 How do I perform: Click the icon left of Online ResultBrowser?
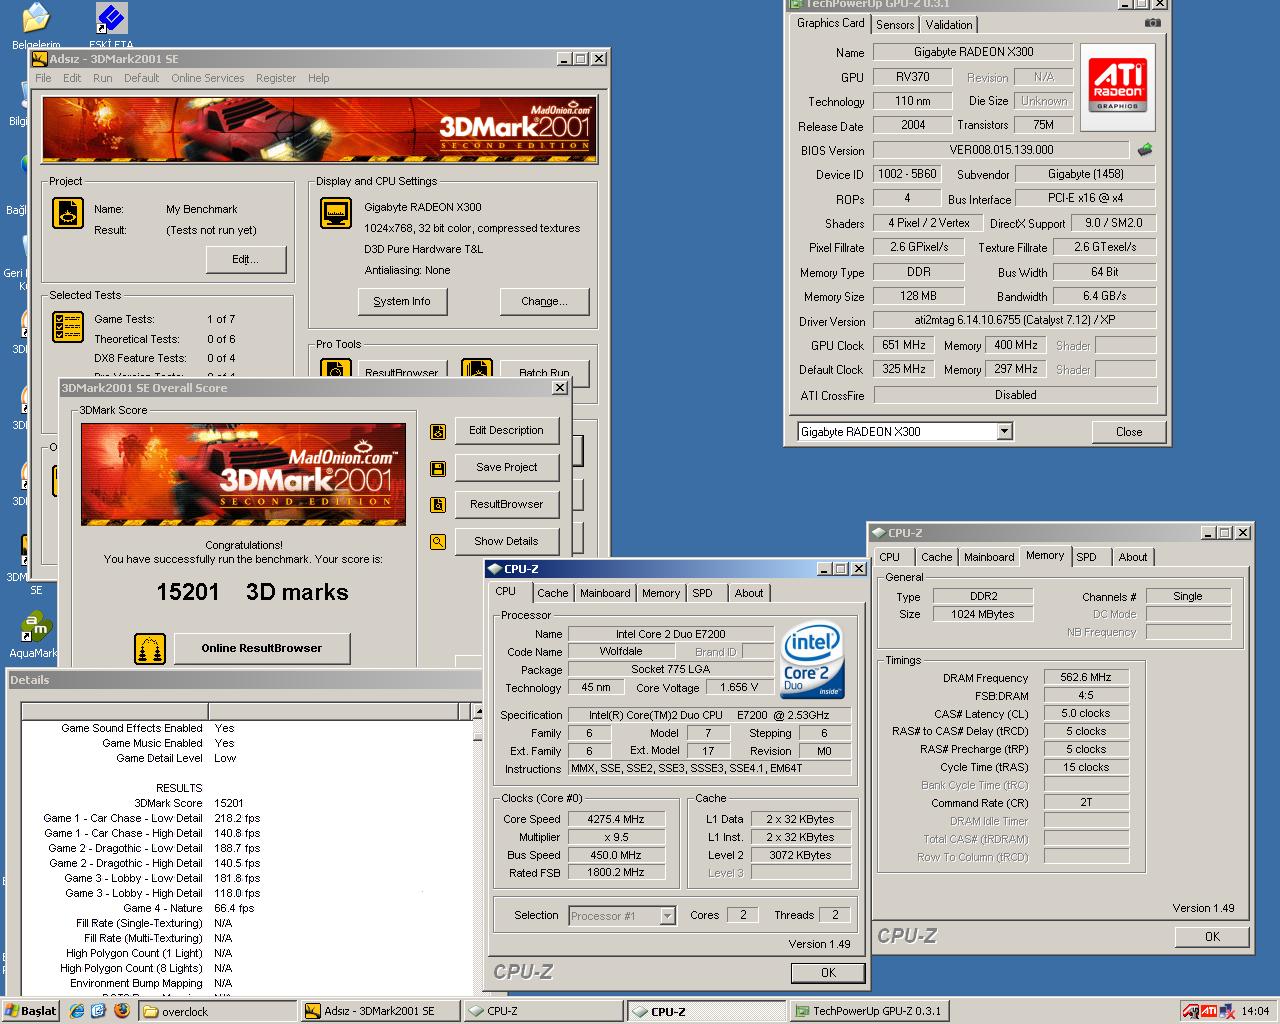tap(150, 649)
